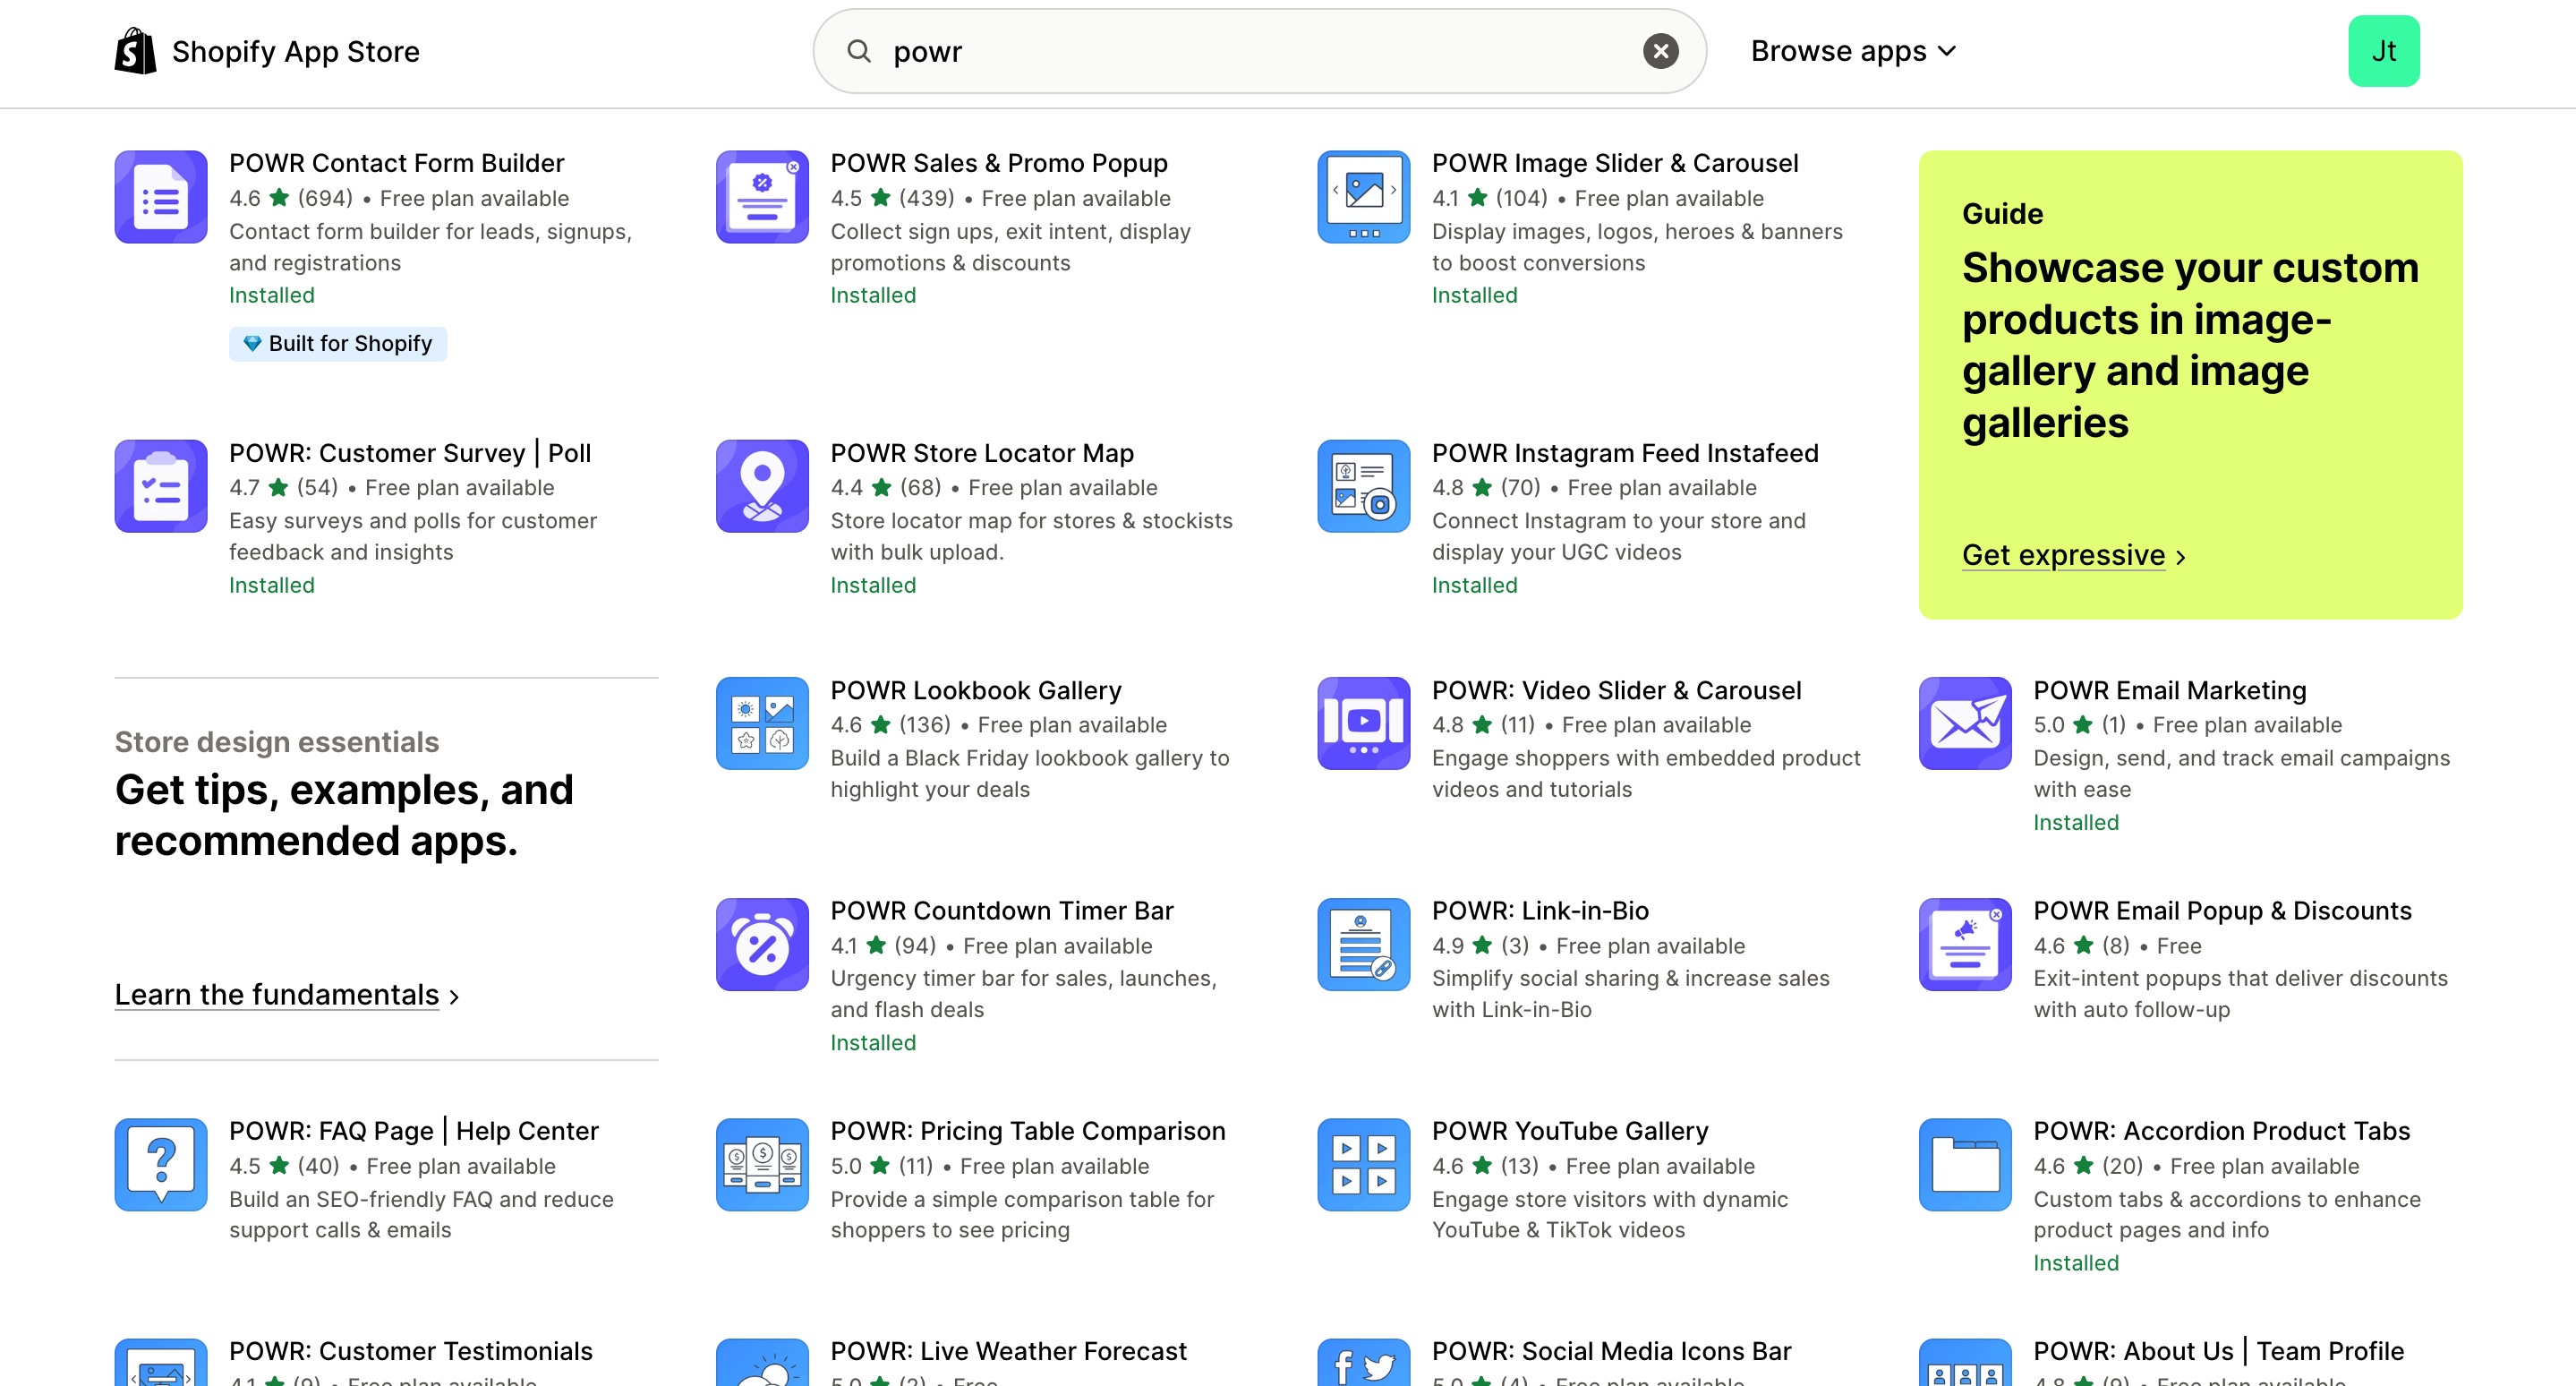
Task: Open the POWR Accordion Product Tabs folder icon
Action: click(x=1965, y=1164)
